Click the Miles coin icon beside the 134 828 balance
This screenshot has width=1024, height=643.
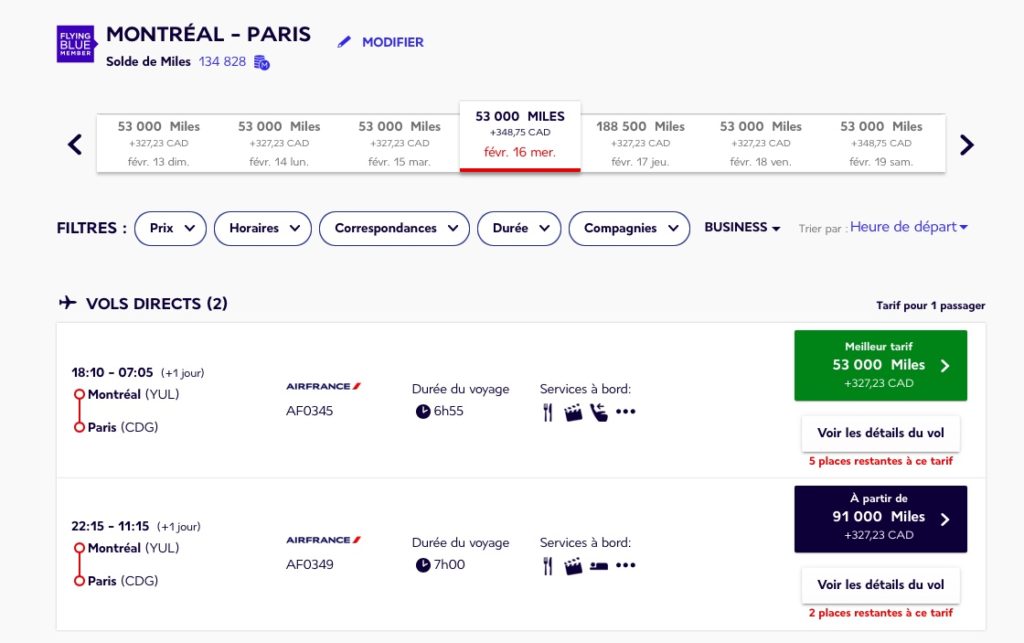click(x=263, y=62)
